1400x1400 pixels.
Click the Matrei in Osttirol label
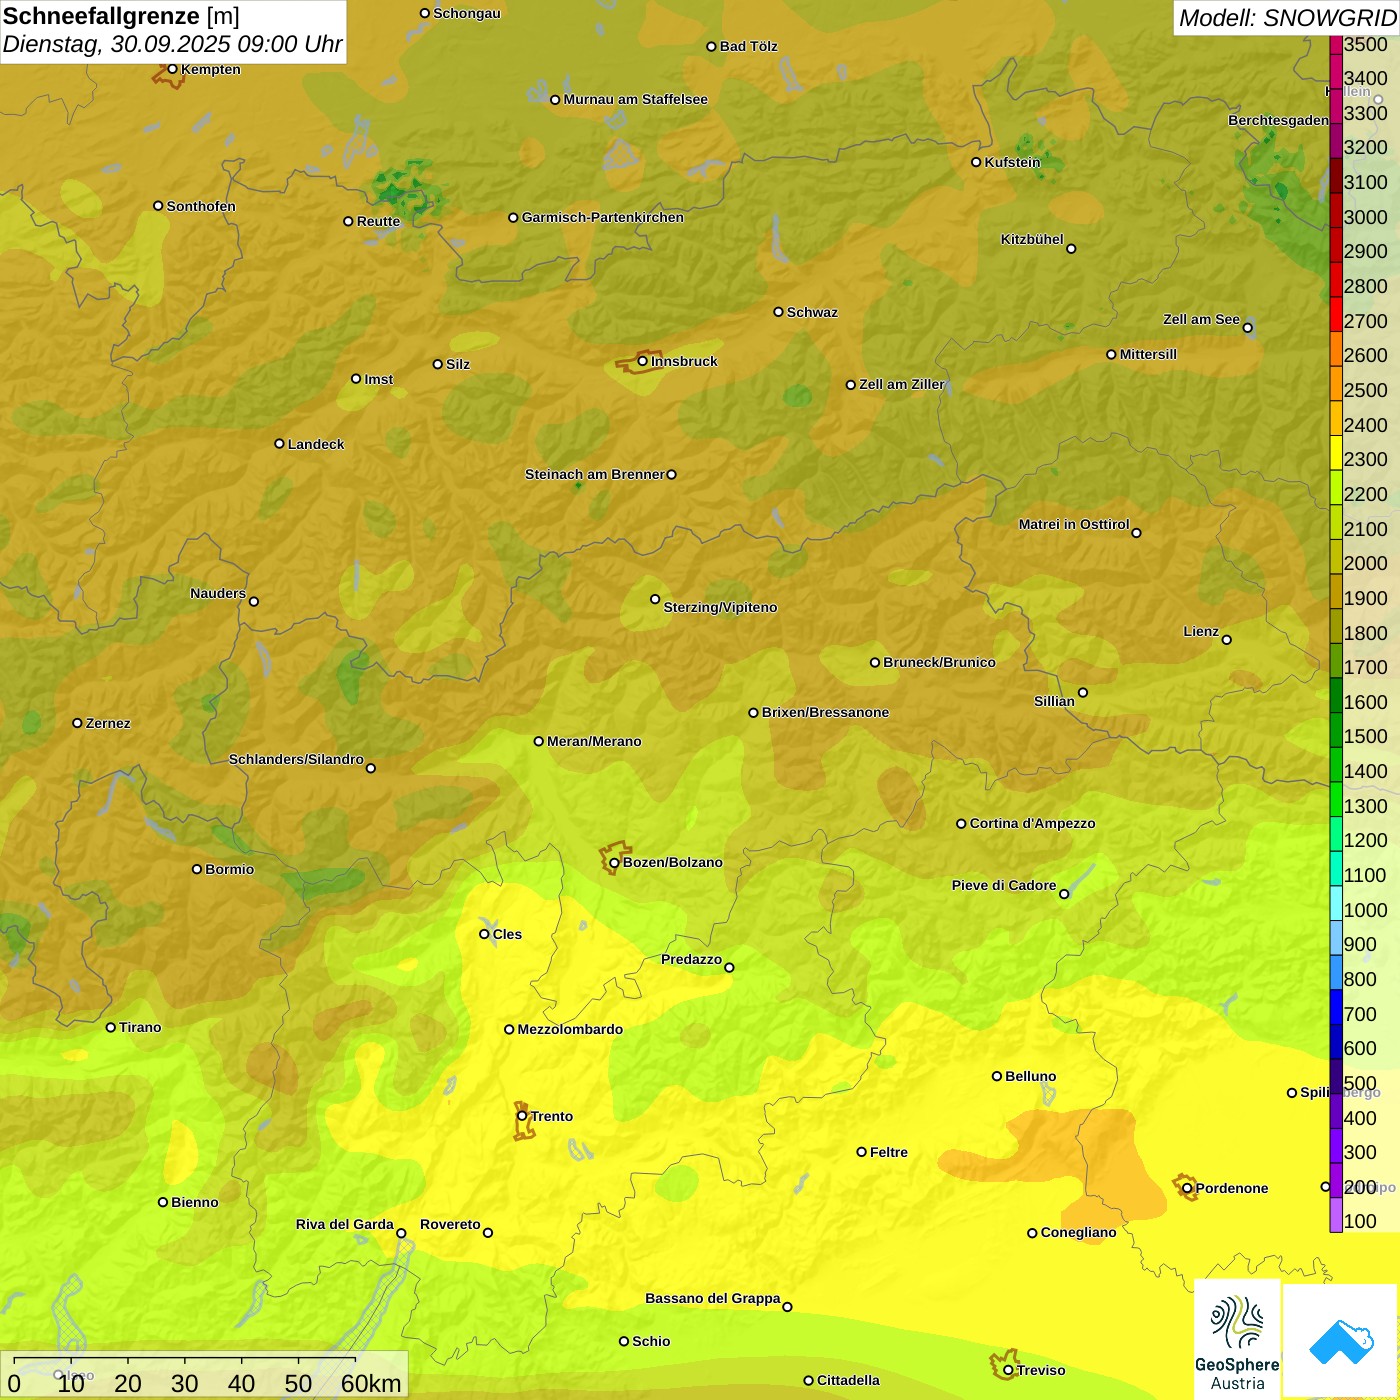coord(1074,524)
